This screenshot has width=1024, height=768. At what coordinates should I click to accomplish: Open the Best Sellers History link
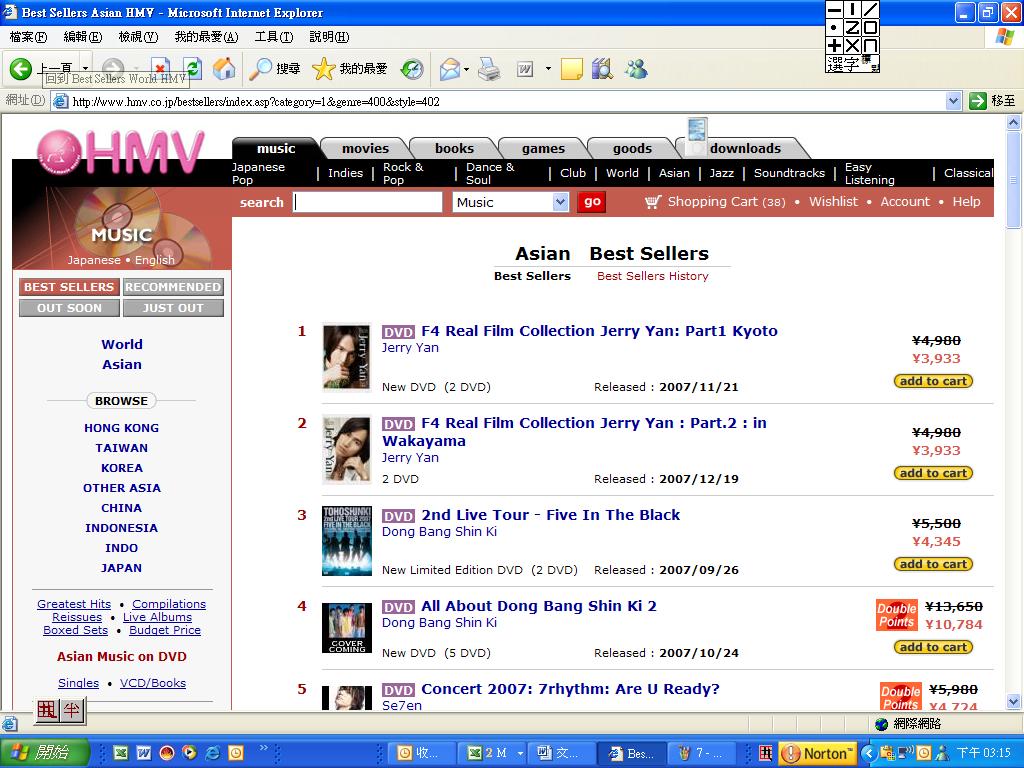(652, 276)
